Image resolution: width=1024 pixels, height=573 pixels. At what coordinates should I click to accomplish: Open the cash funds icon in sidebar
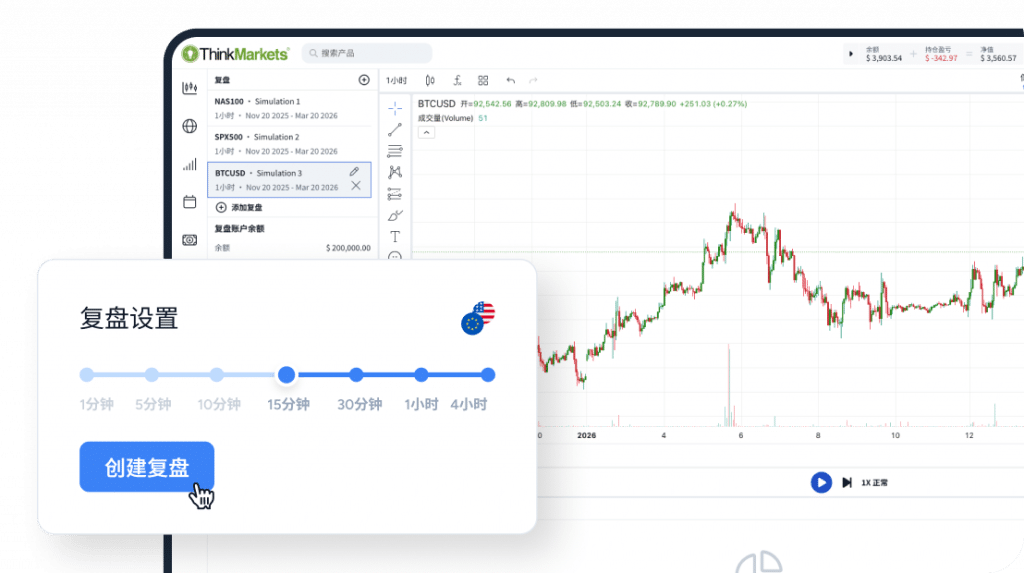click(189, 240)
